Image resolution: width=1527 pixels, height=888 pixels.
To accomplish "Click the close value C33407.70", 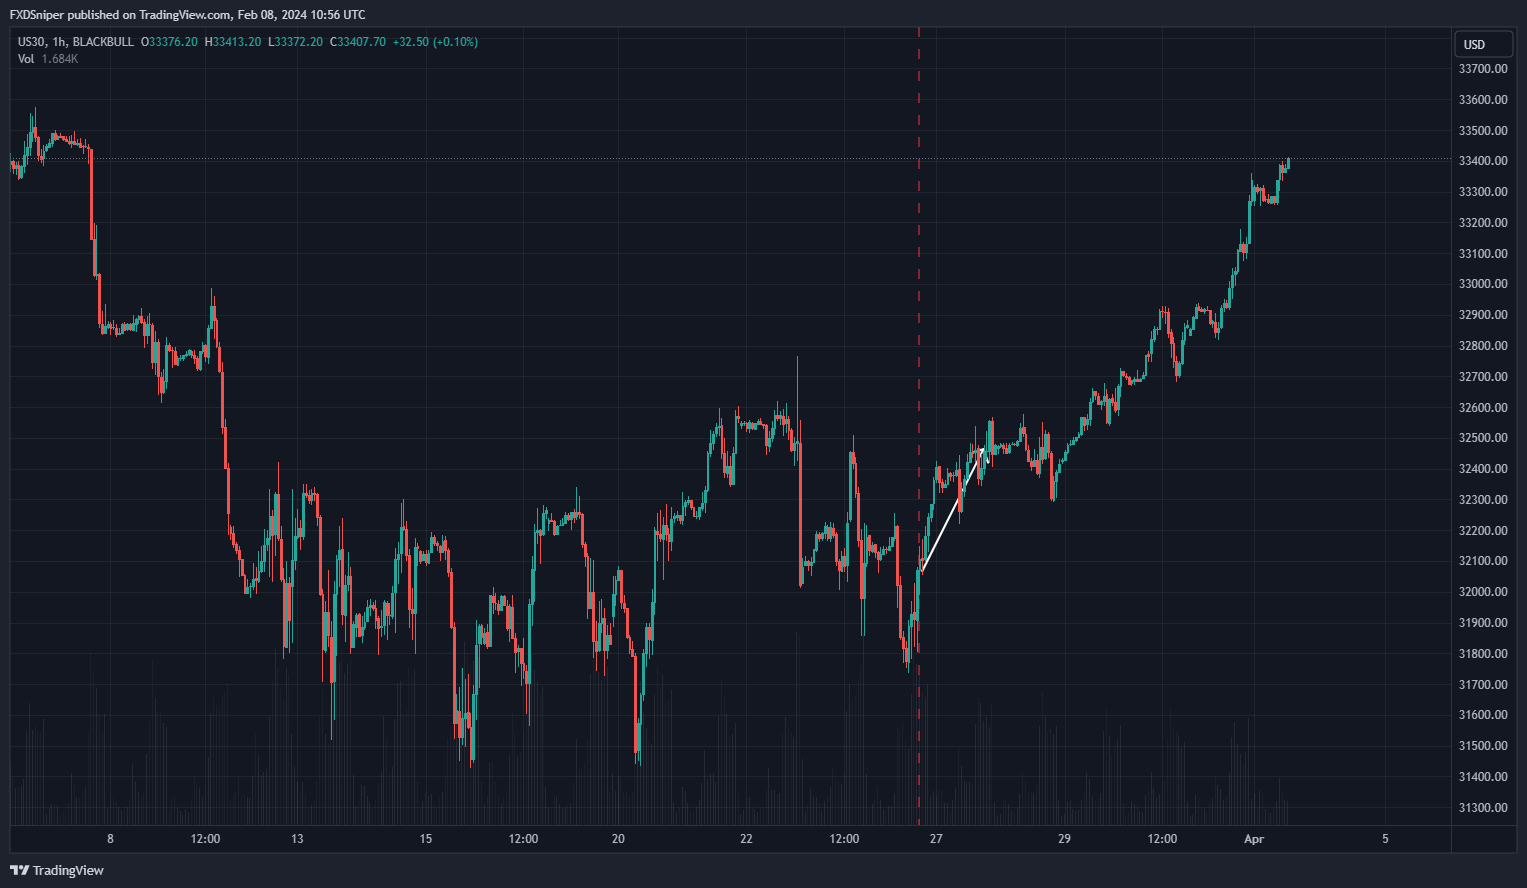I will coord(358,42).
